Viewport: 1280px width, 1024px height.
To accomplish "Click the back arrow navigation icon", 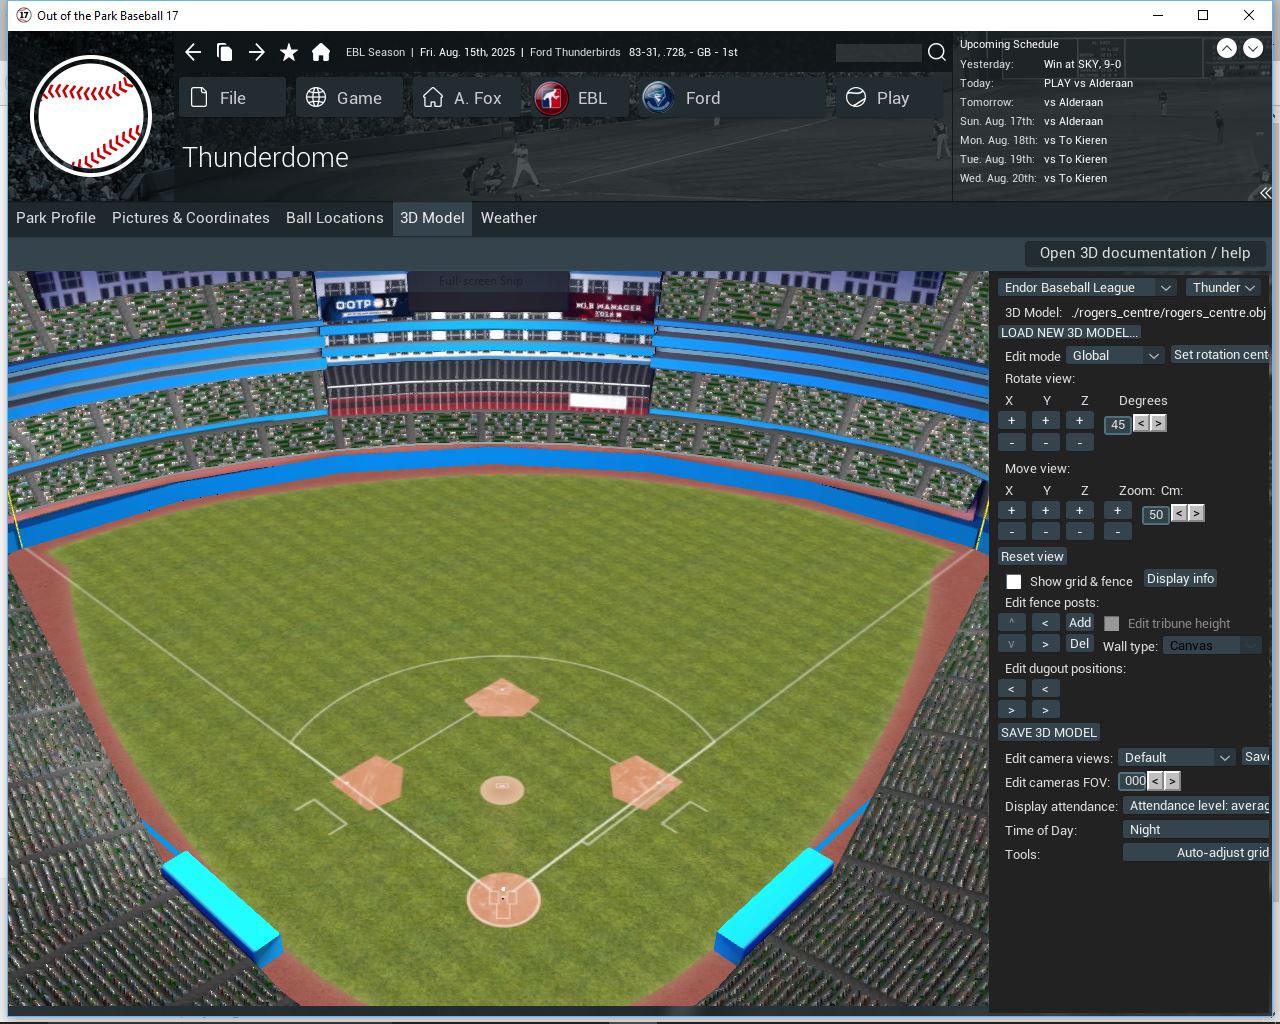I will (x=193, y=52).
